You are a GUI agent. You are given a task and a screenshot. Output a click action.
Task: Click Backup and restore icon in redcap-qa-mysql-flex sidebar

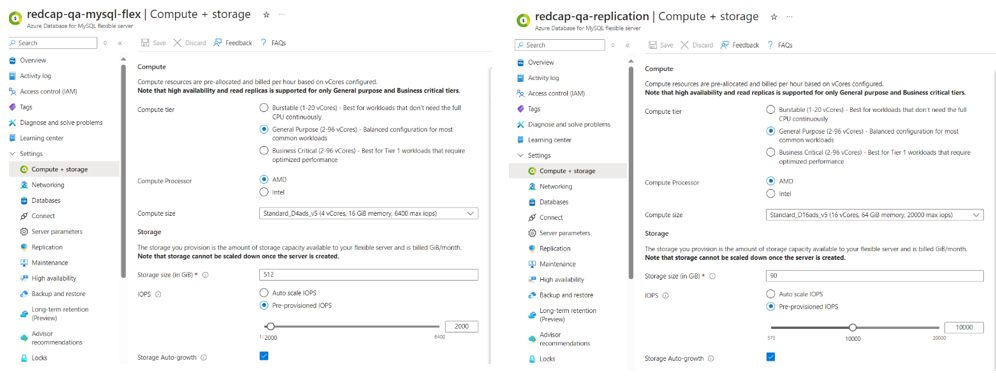point(24,294)
